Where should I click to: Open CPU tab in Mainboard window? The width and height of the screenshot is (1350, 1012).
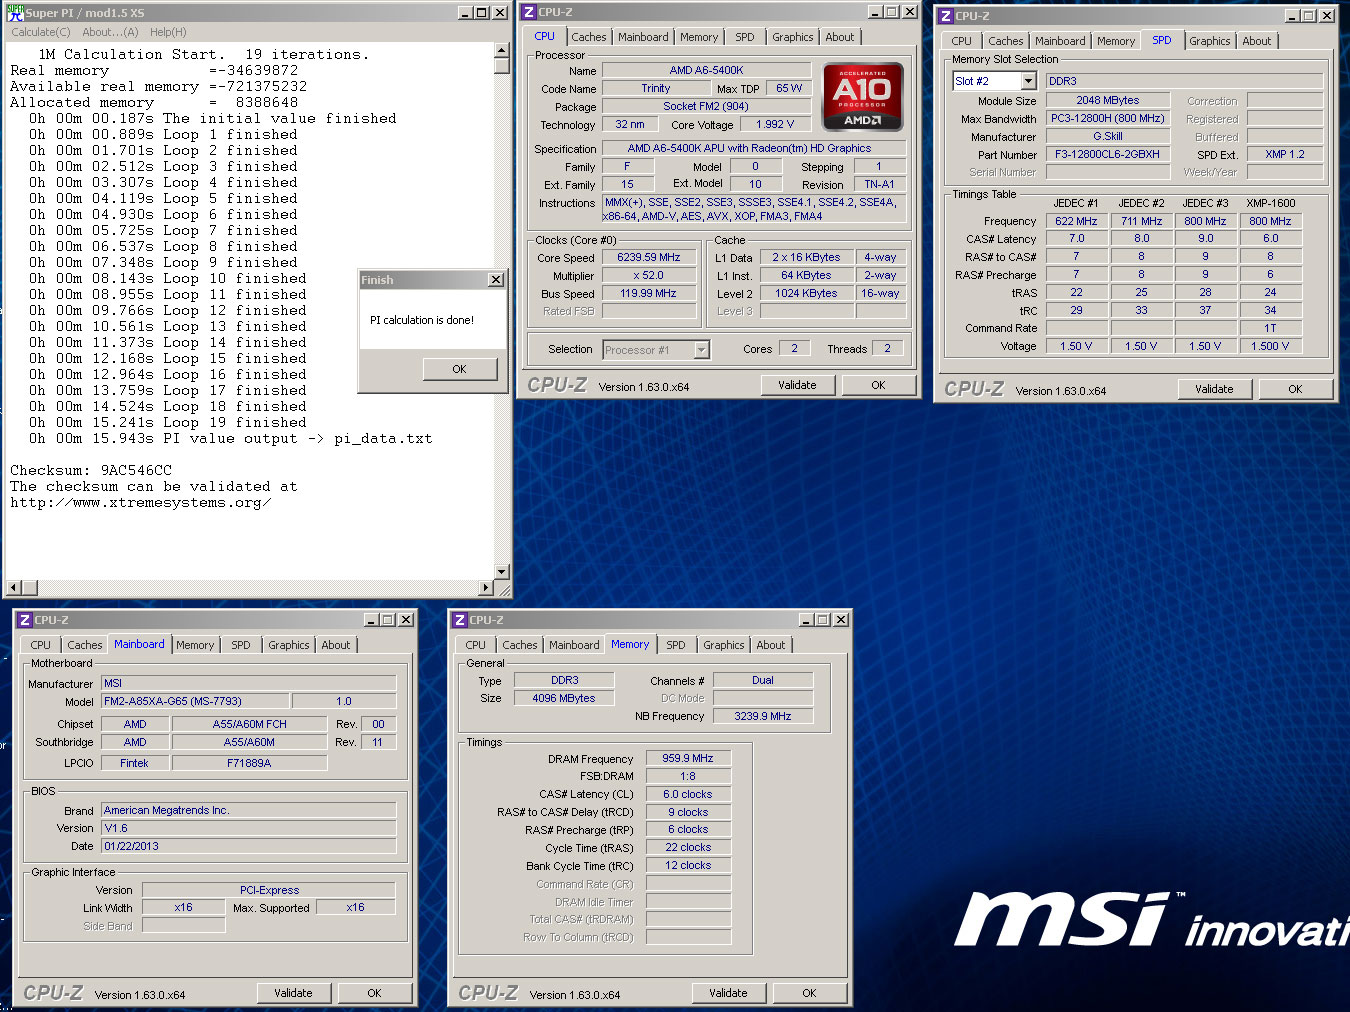tap(40, 645)
